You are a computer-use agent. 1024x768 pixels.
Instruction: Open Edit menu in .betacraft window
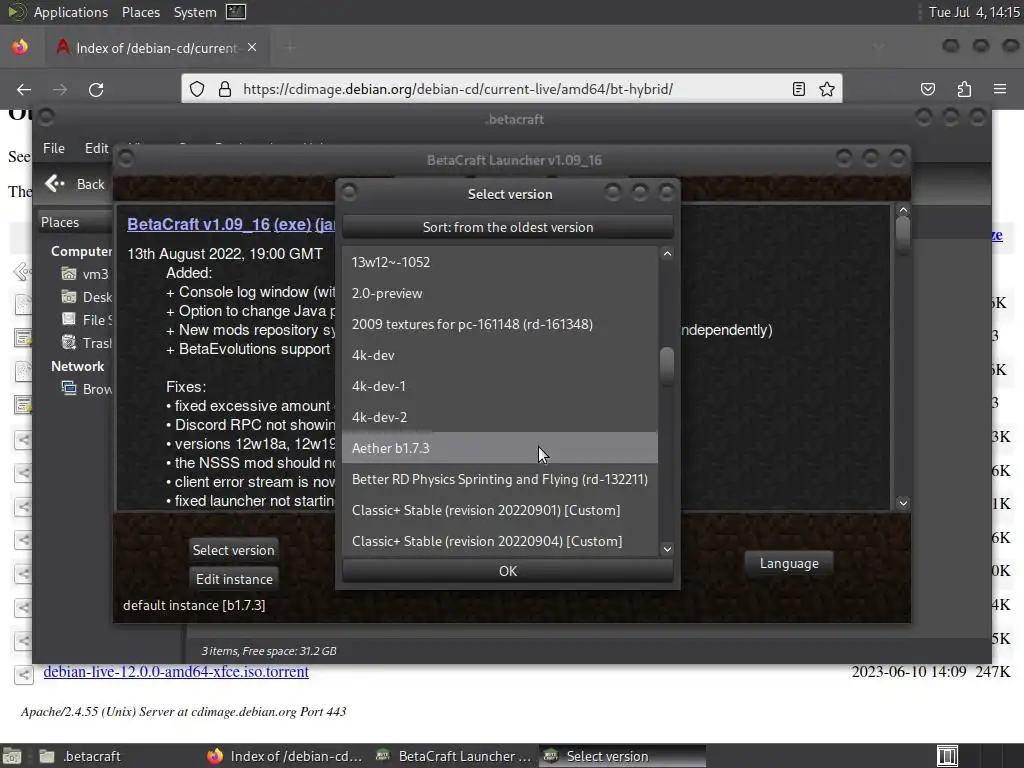coord(96,148)
